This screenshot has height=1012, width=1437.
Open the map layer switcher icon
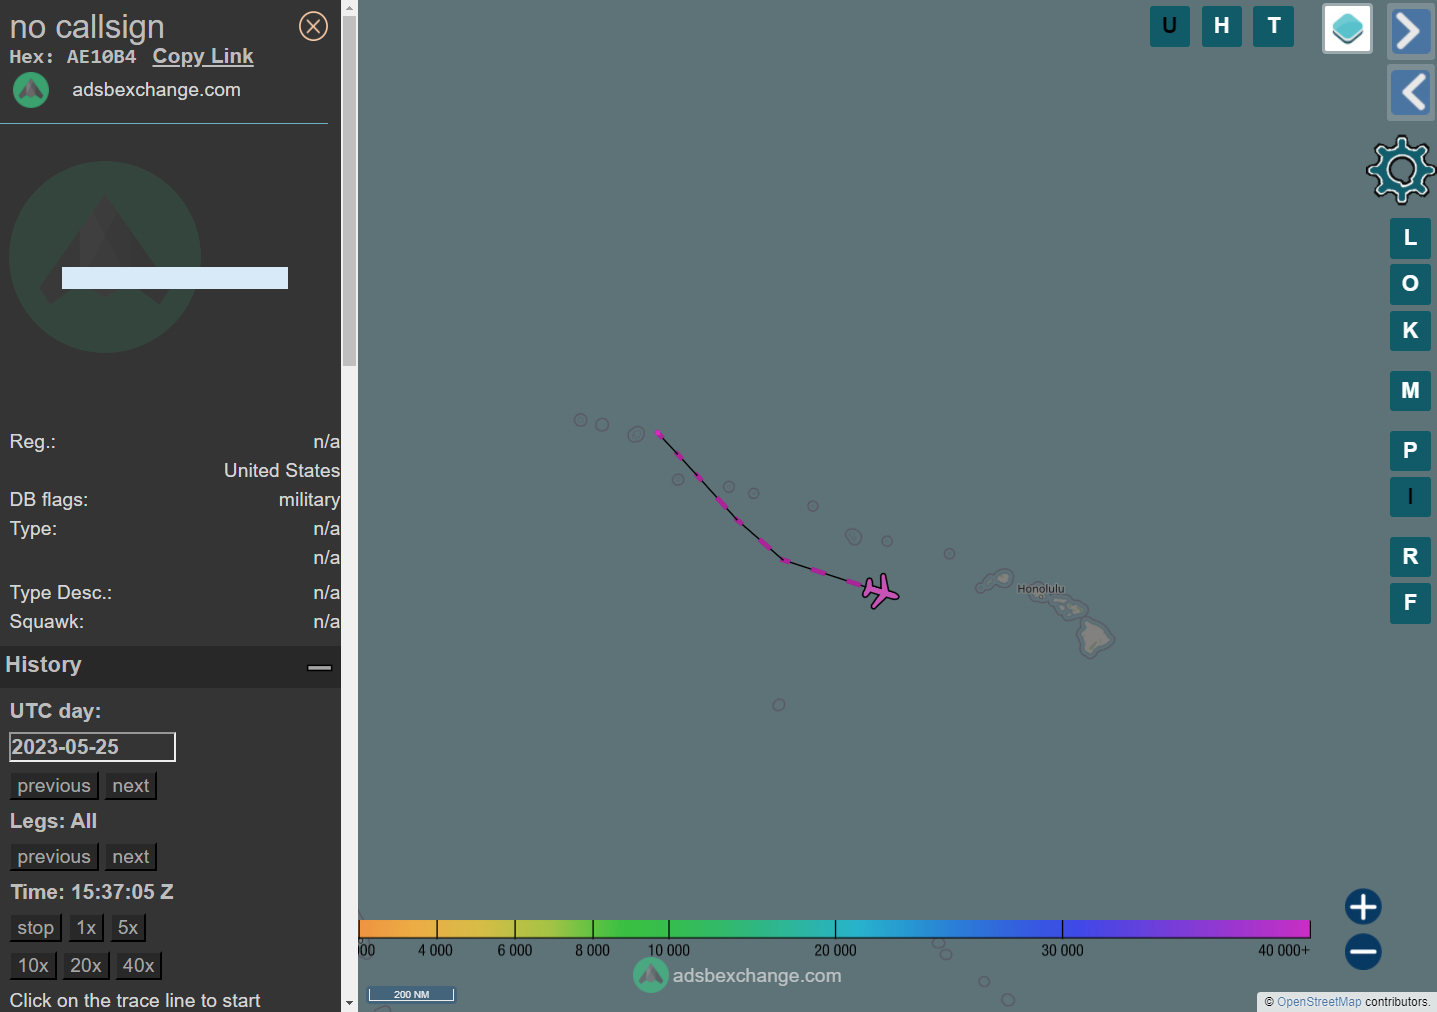point(1347,28)
